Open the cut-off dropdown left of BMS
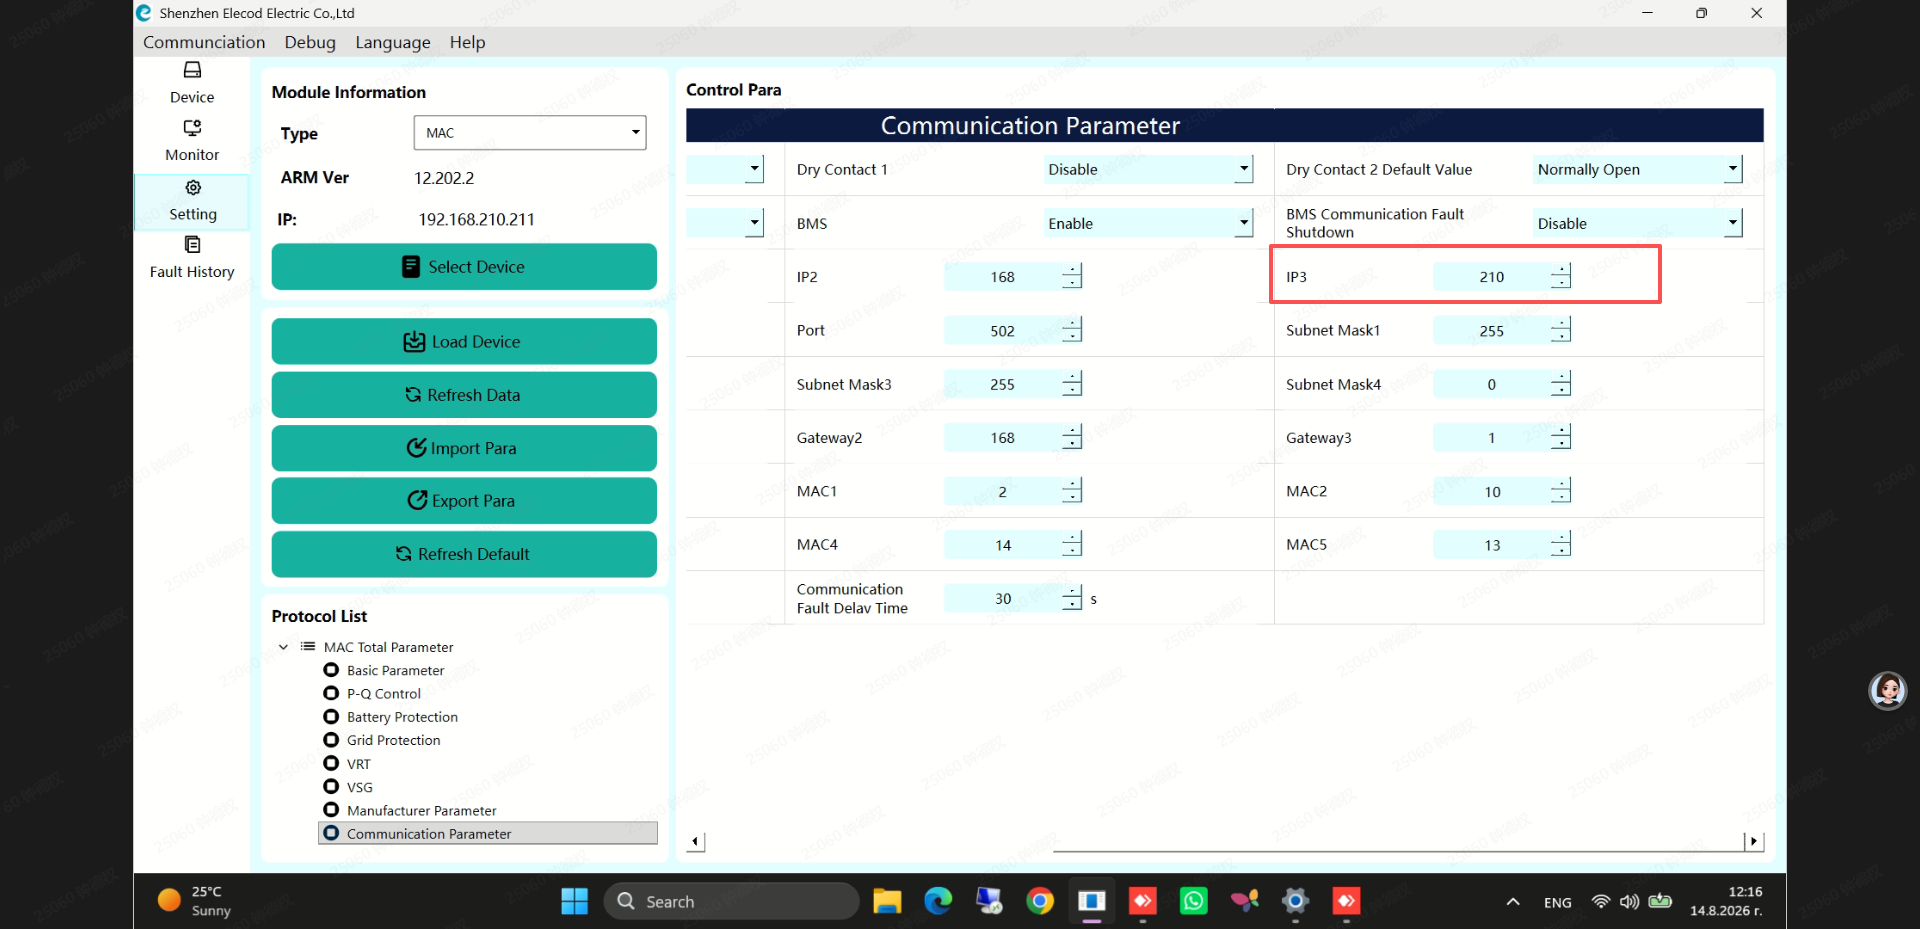 point(725,223)
